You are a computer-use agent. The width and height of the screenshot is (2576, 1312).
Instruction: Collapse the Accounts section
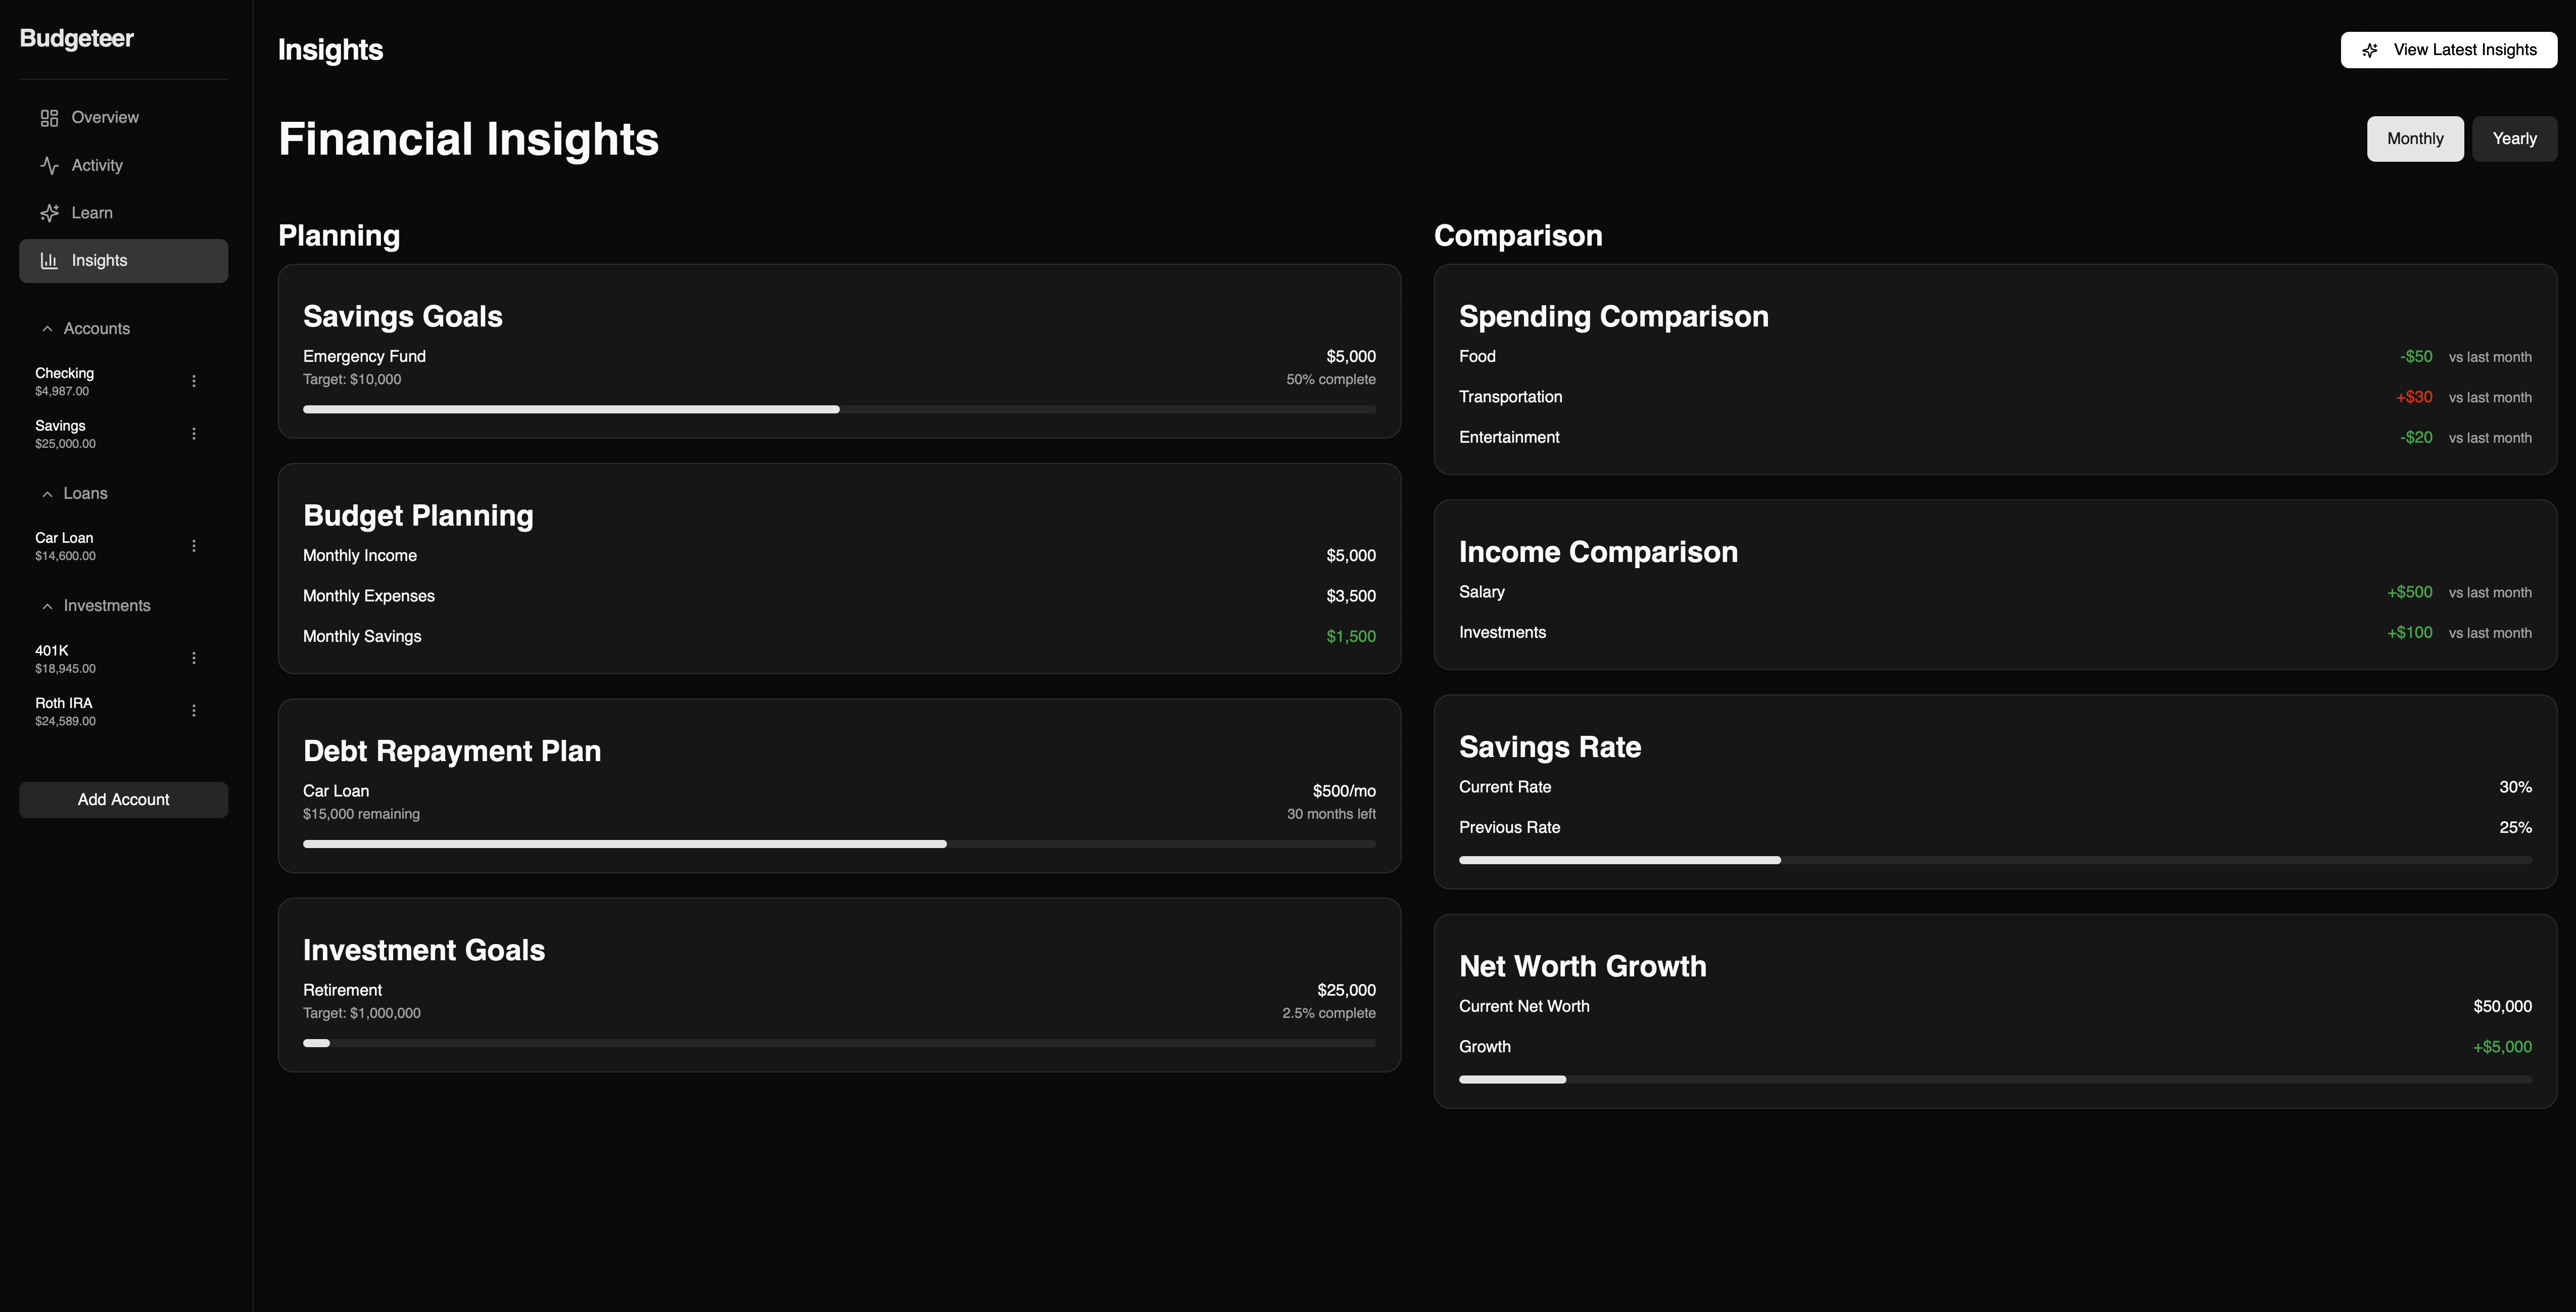point(47,329)
